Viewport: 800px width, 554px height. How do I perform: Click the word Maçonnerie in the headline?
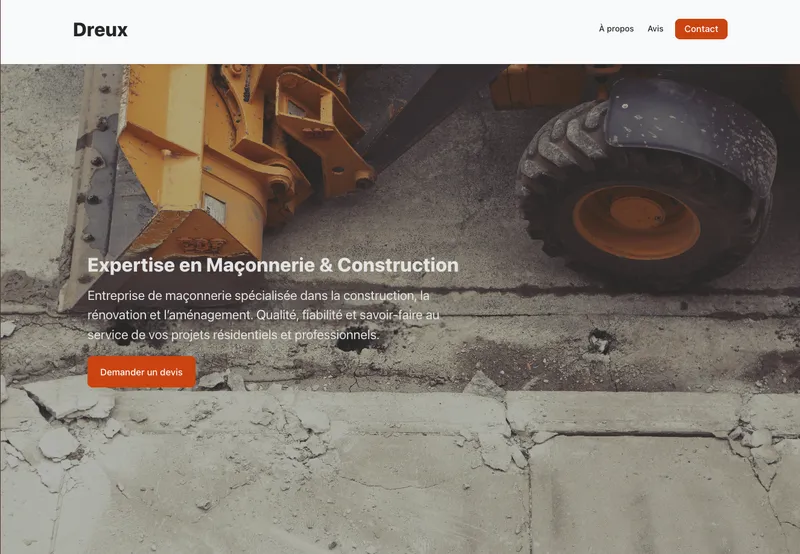click(x=260, y=265)
